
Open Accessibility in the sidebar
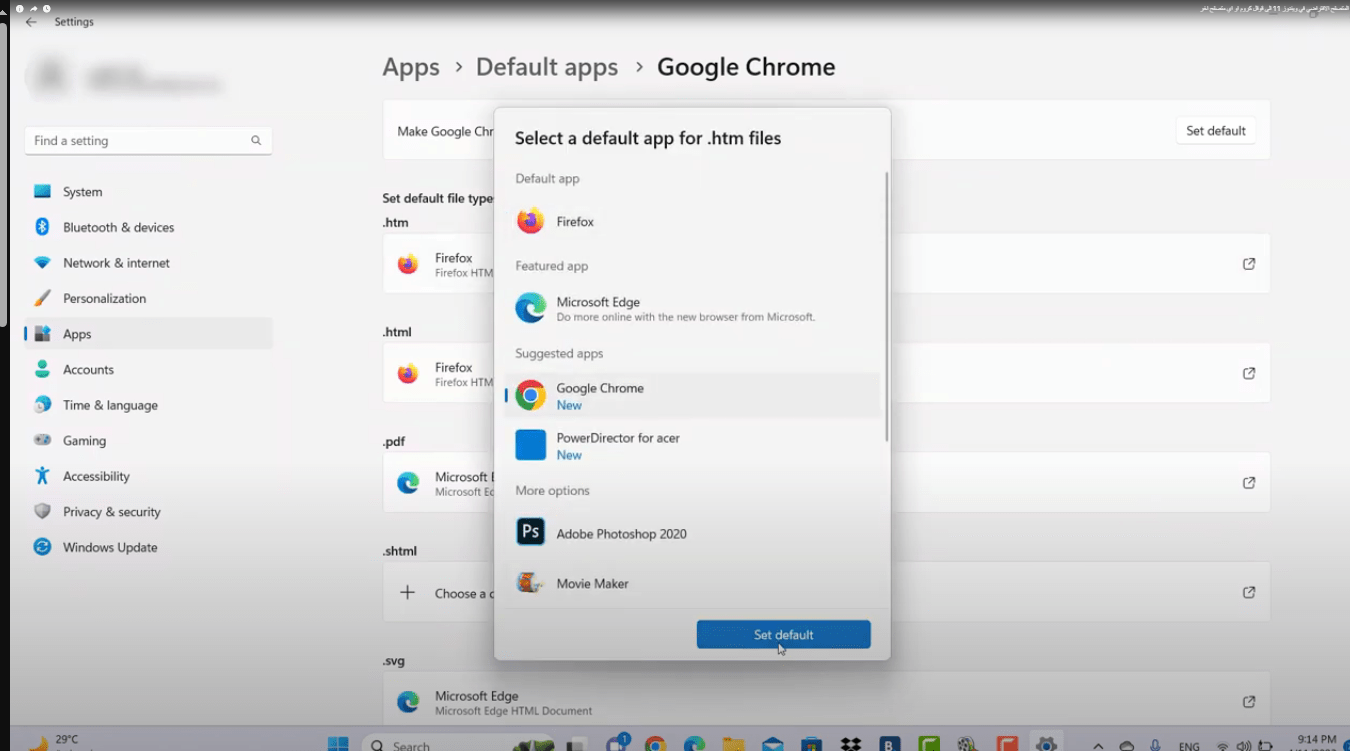148,476
